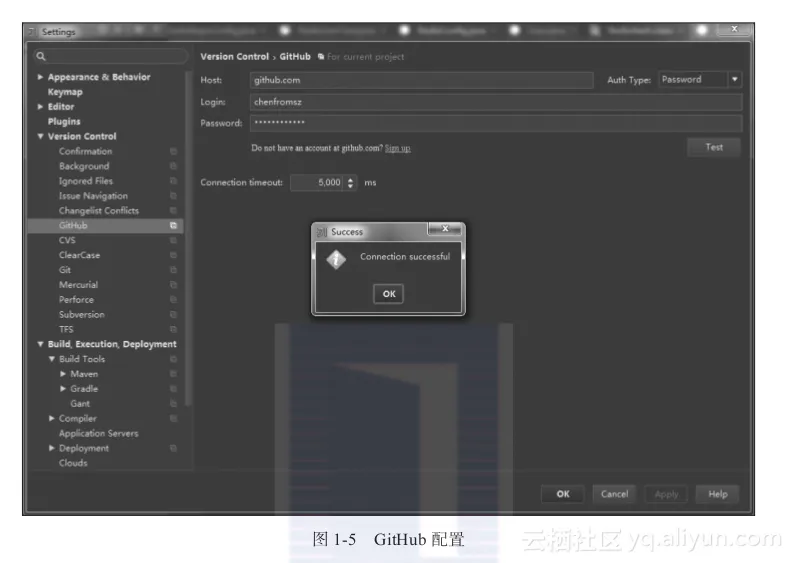Click the project icon next to the Background row

pos(173,166)
